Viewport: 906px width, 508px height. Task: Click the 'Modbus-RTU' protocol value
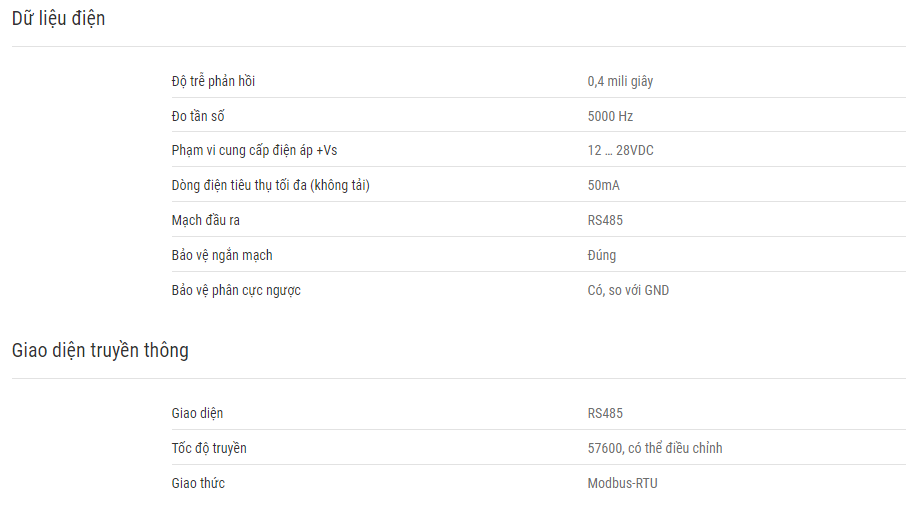point(622,483)
